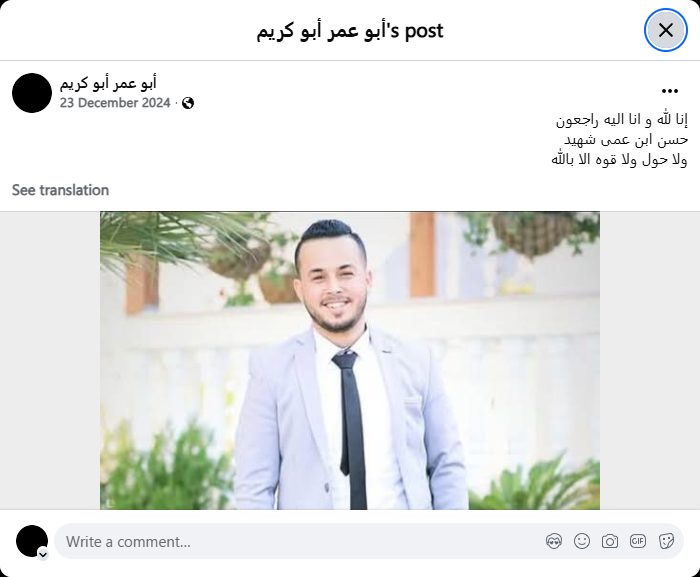Insert an avatar sticker in comment
The image size is (700, 577).
pos(554,541)
